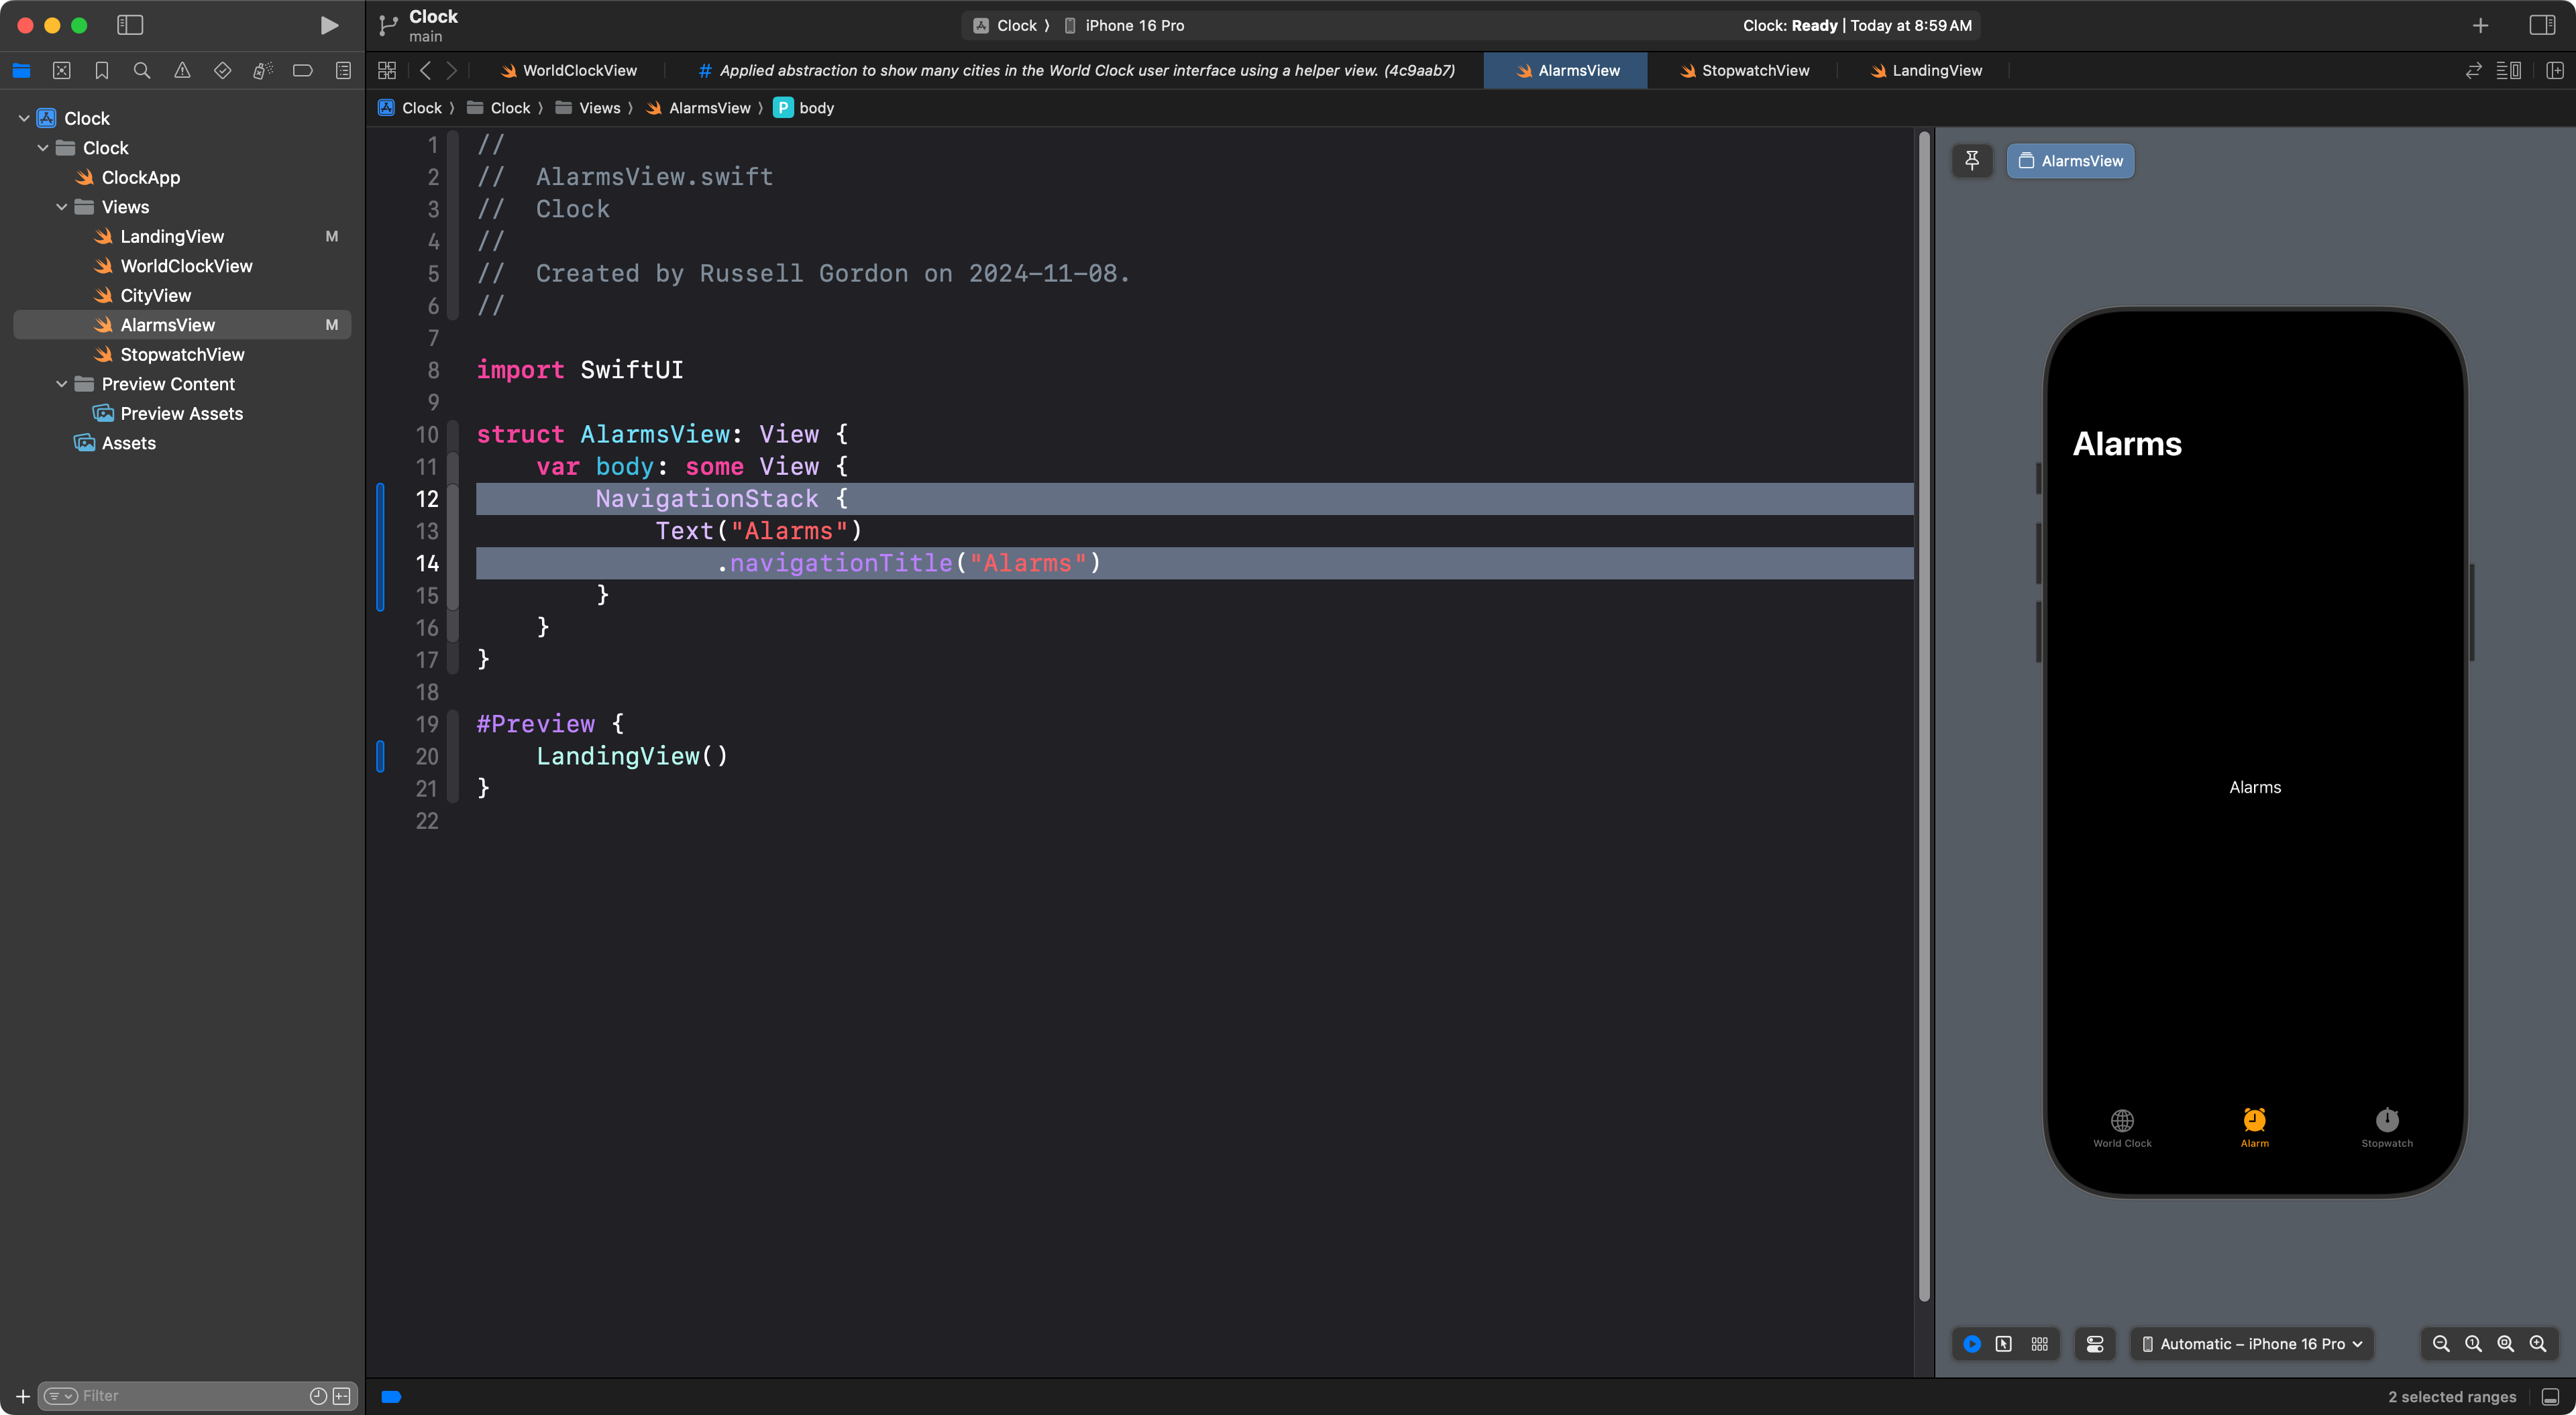This screenshot has width=2576, height=1415.
Task: Toggle the right inspector panel
Action: 2541,25
